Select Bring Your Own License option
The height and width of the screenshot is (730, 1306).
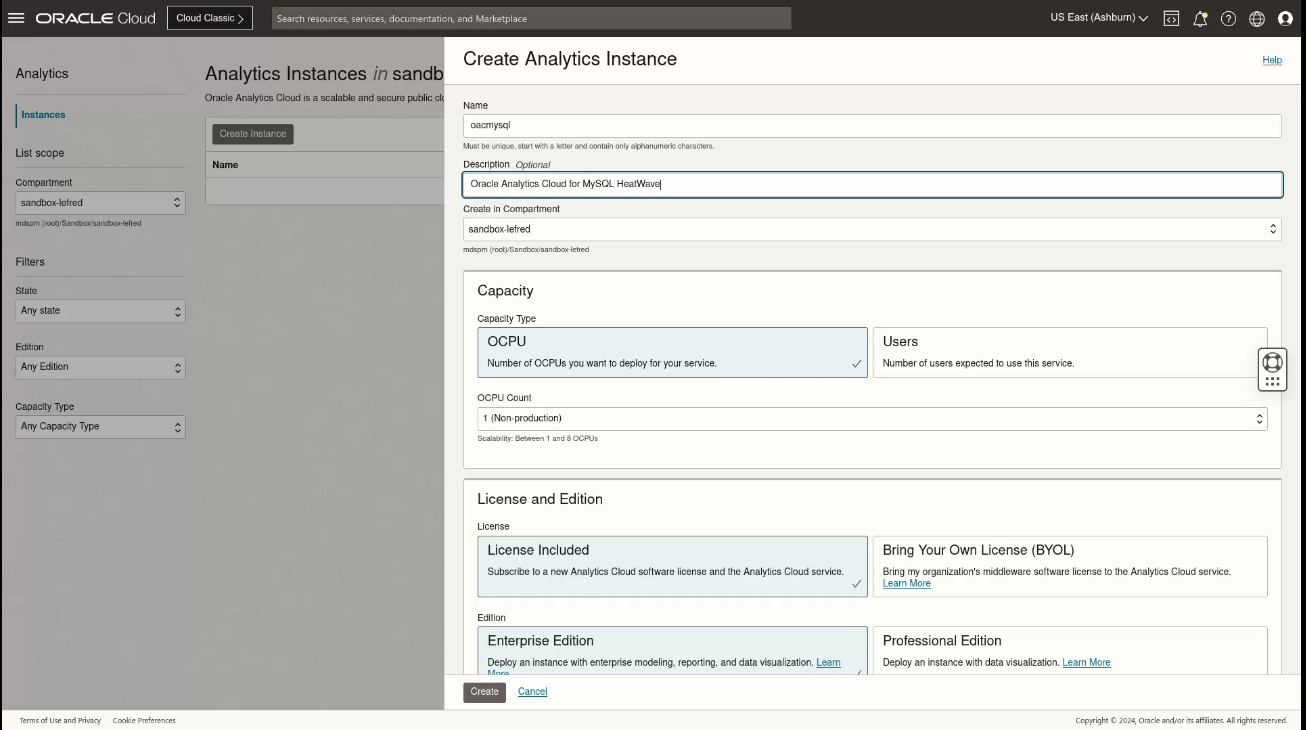pos(1069,566)
